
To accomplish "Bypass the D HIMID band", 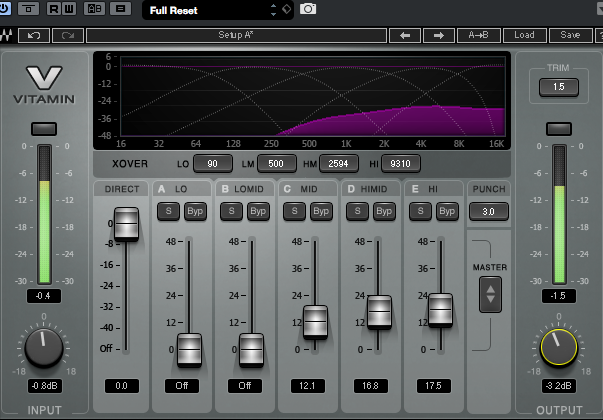I will tap(384, 211).
